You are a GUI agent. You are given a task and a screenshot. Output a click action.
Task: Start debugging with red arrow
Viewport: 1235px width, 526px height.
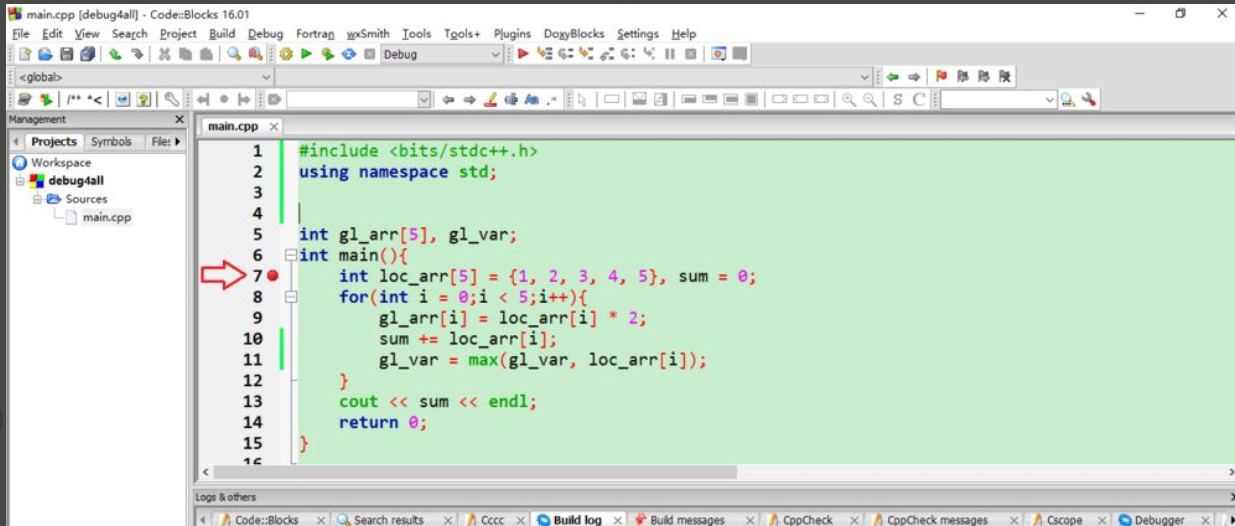523,54
